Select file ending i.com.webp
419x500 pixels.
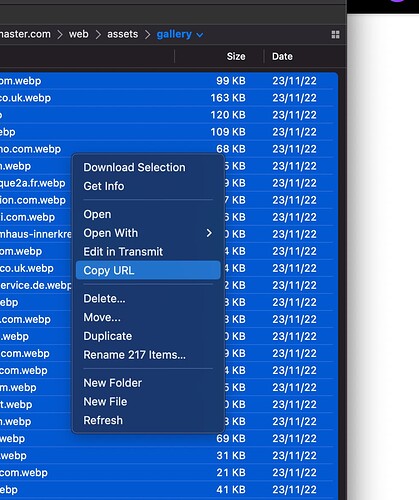tap(27, 217)
